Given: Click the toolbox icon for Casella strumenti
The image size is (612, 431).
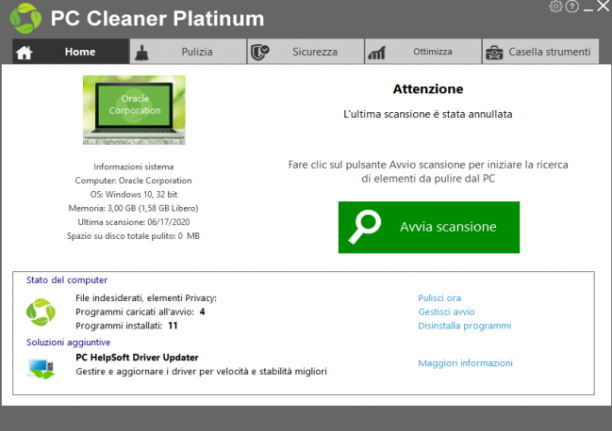Looking at the screenshot, I should (494, 53).
